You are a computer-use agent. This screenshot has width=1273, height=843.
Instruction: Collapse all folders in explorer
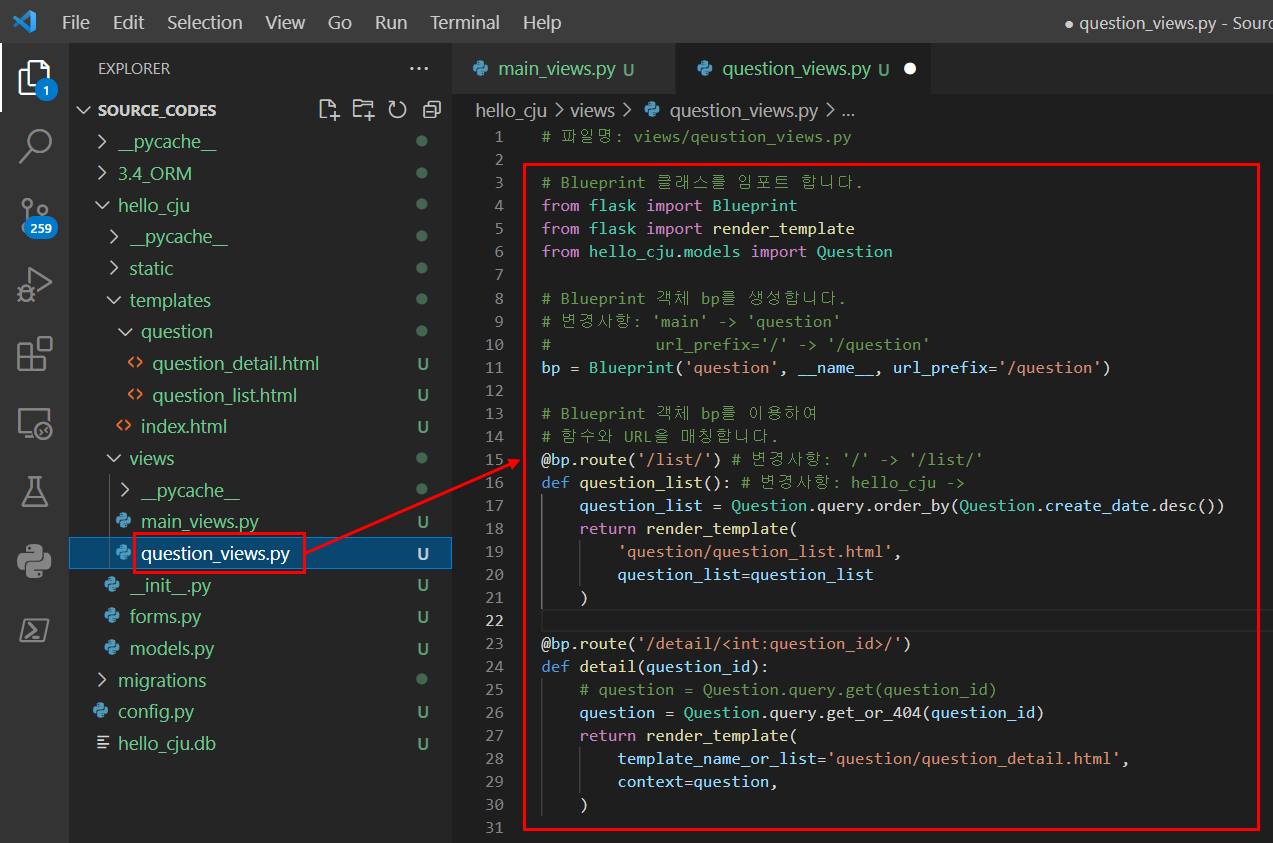tap(432, 110)
